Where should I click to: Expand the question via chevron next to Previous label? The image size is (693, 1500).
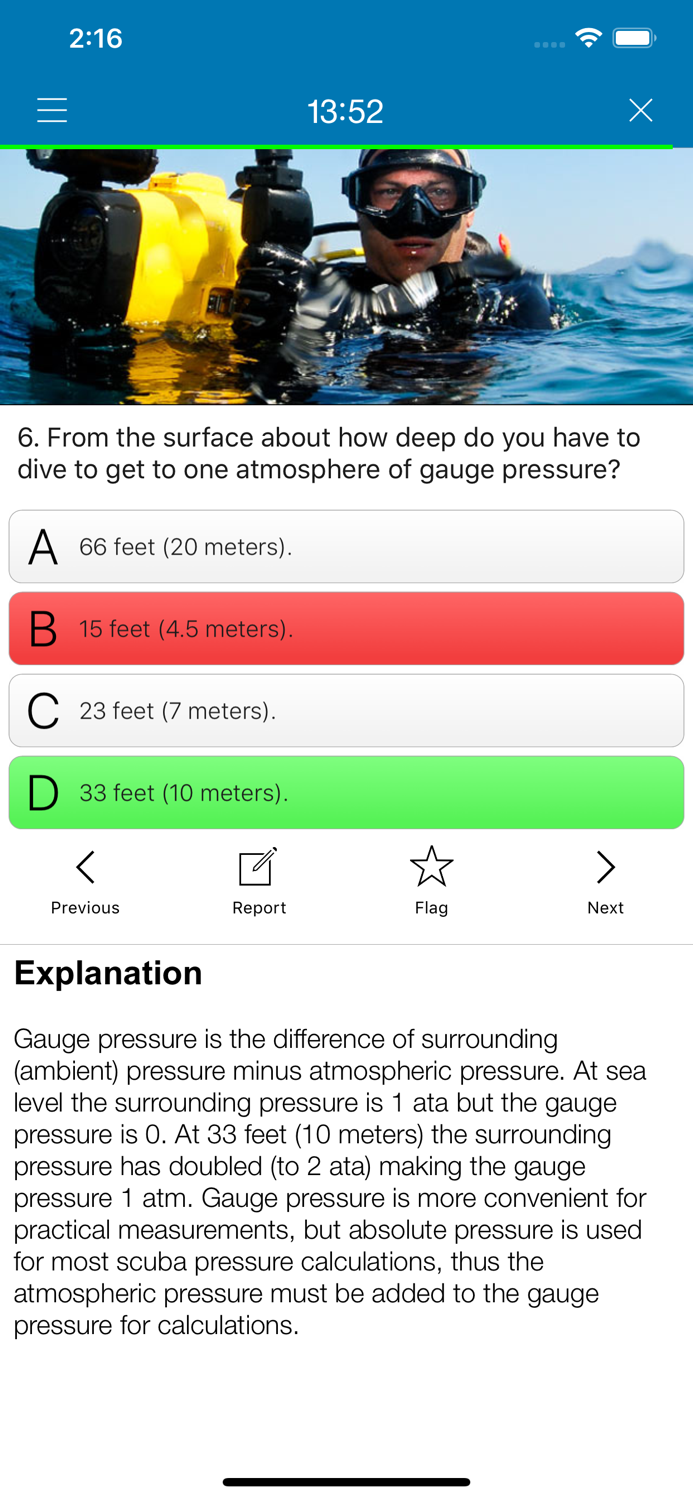[85, 867]
